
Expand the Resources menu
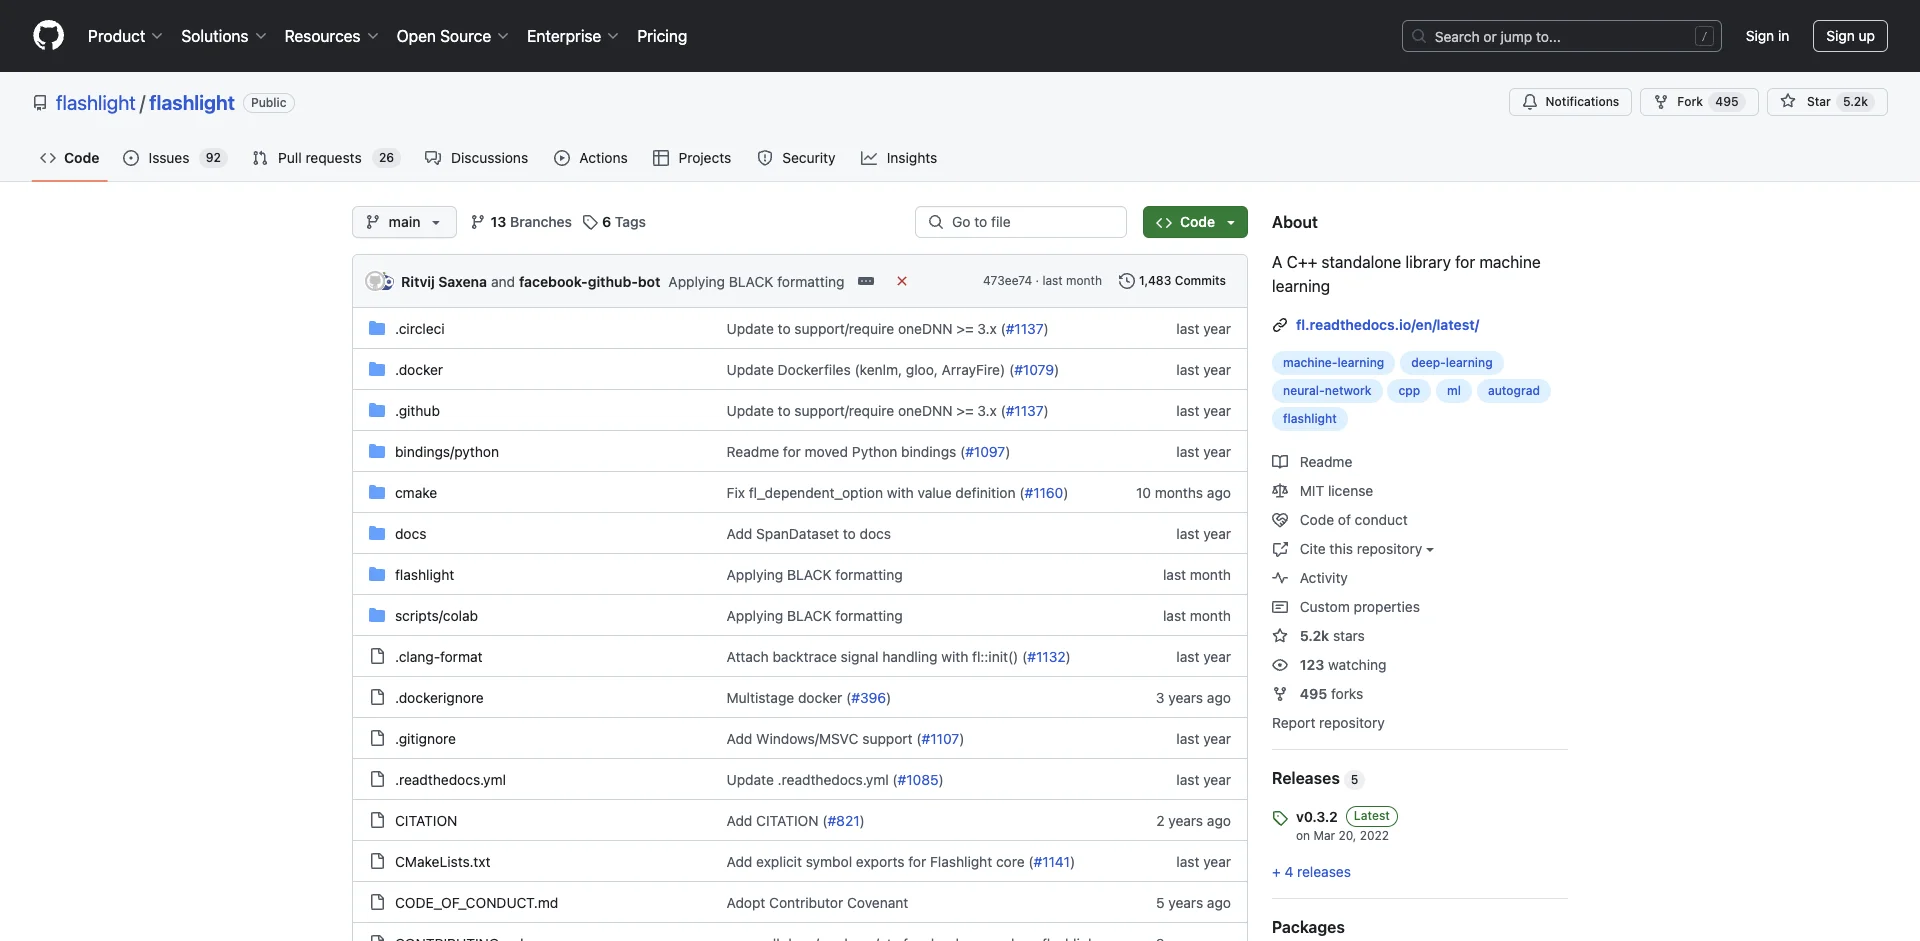coord(331,36)
